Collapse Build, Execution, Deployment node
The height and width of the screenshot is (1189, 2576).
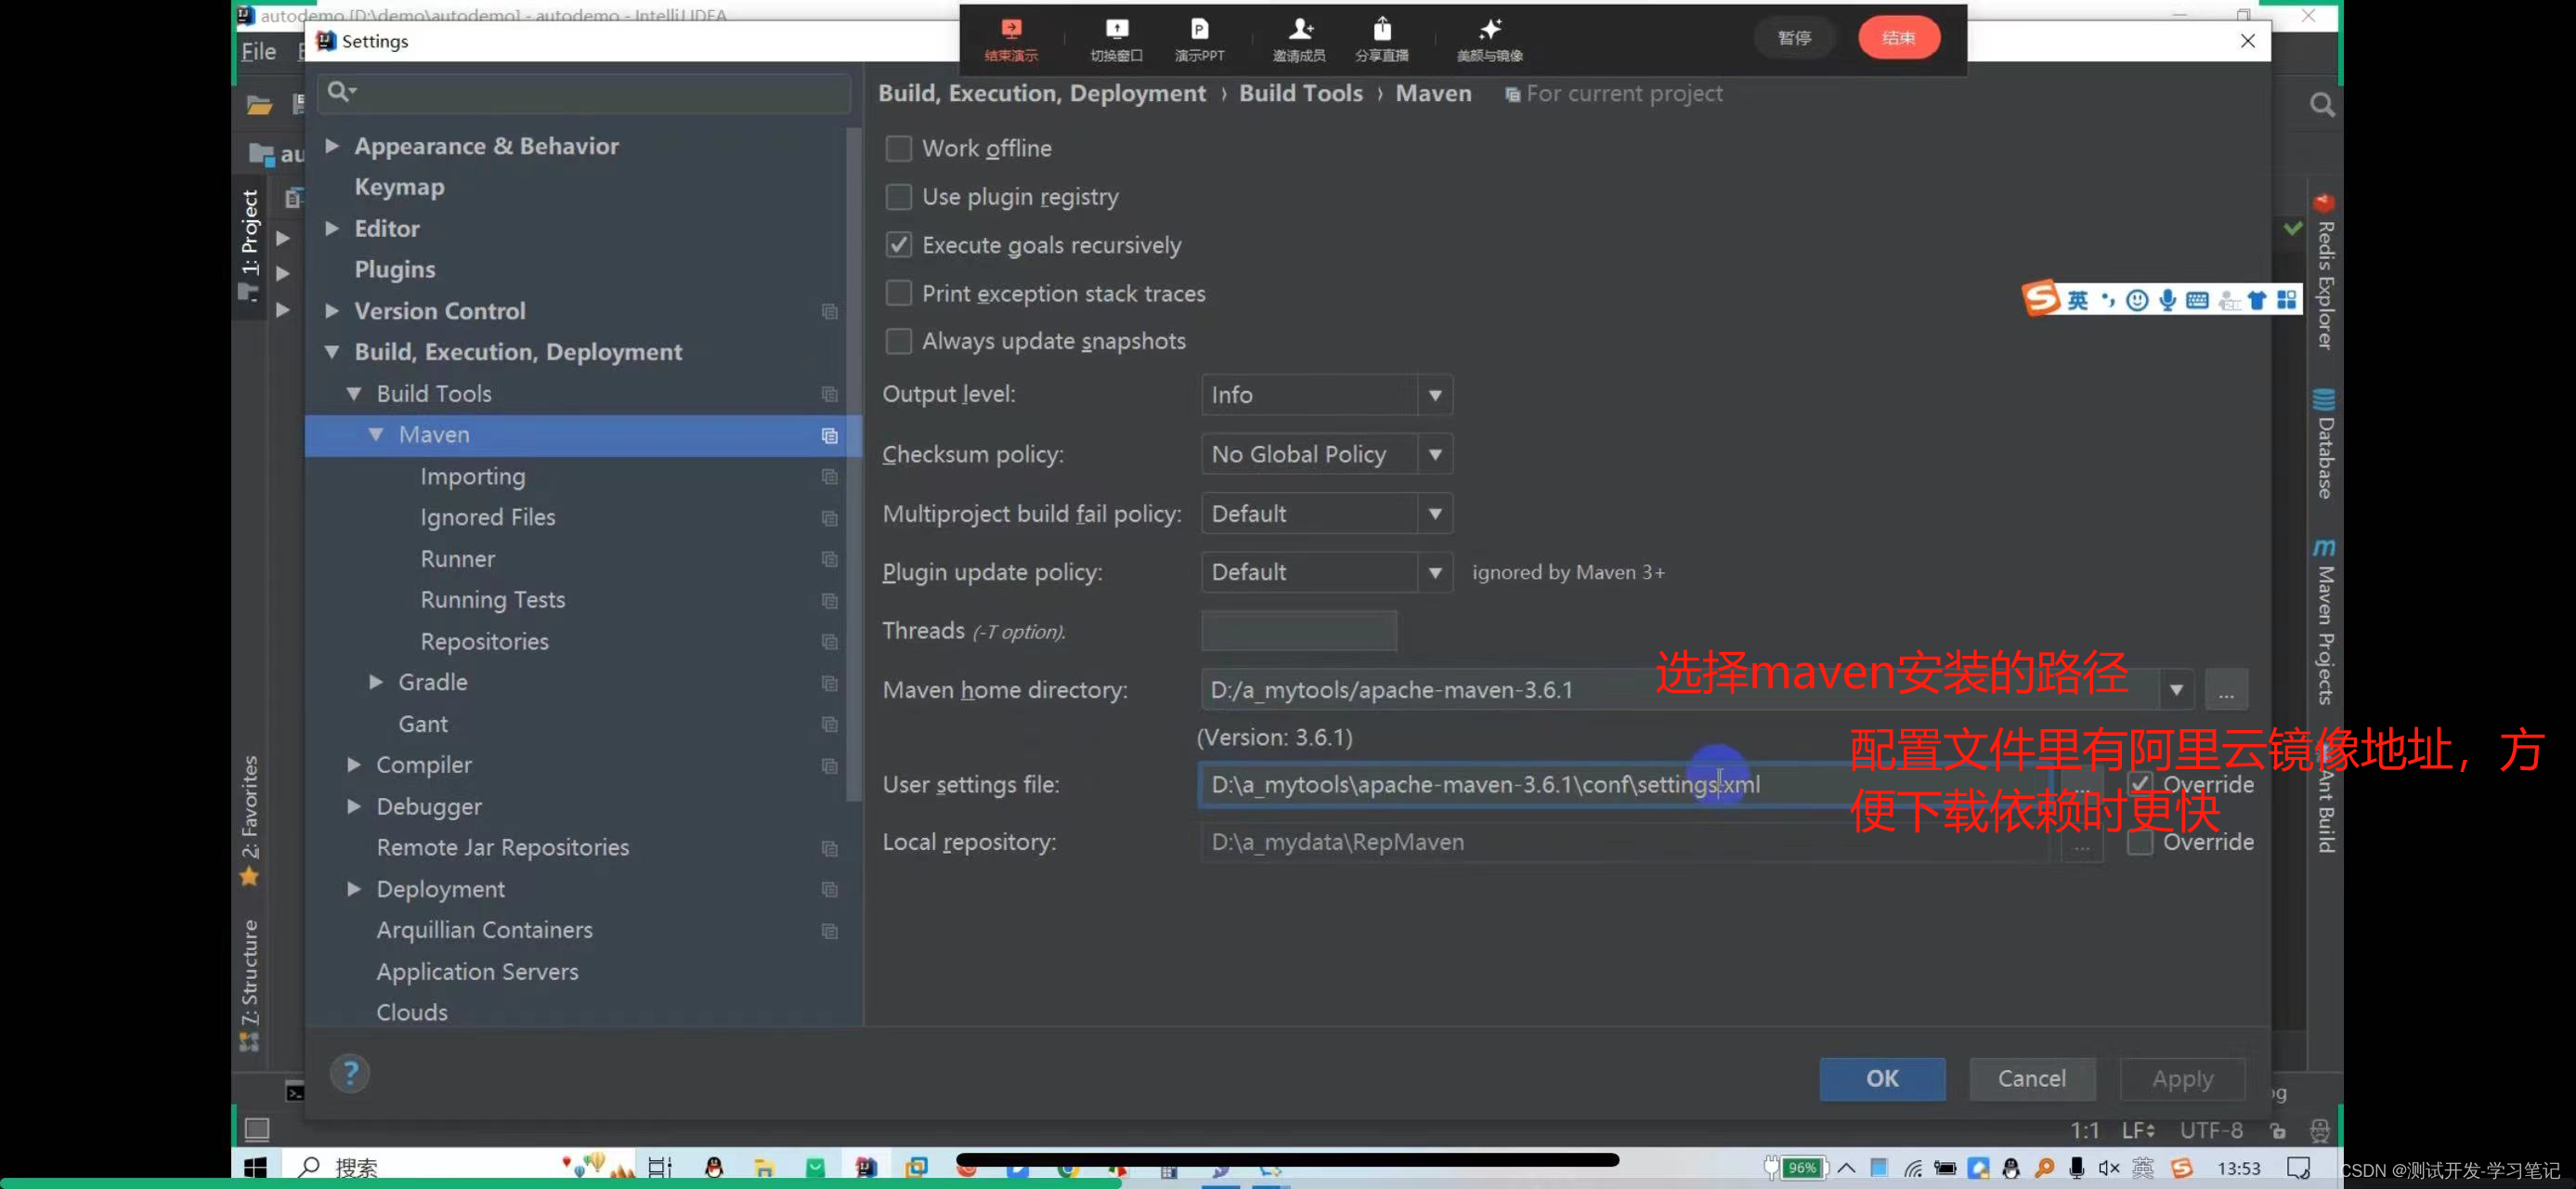(x=331, y=352)
